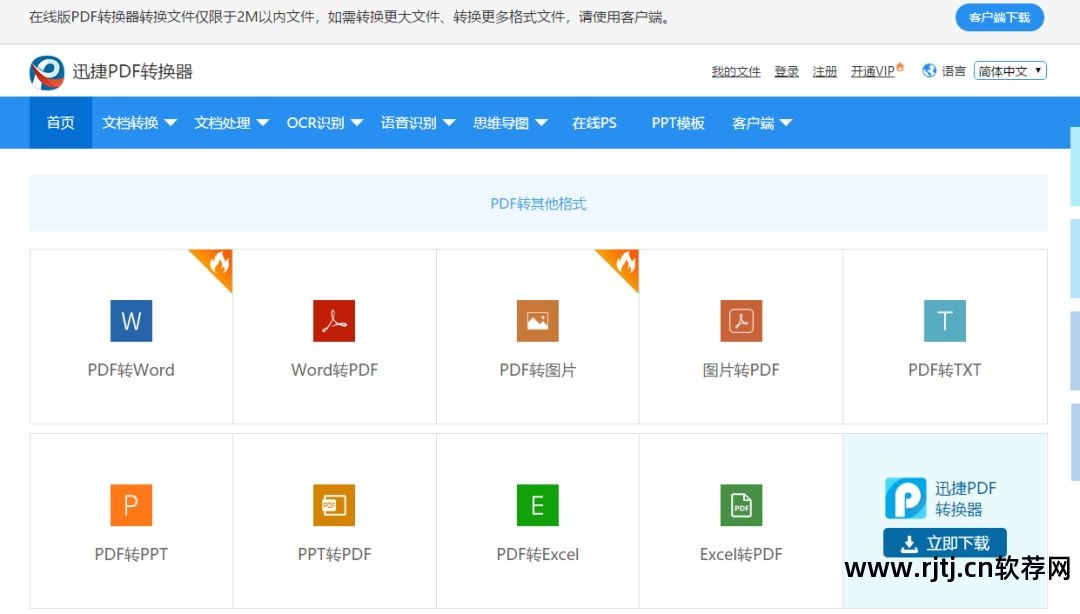Switch to the 首页 tab

coord(60,122)
